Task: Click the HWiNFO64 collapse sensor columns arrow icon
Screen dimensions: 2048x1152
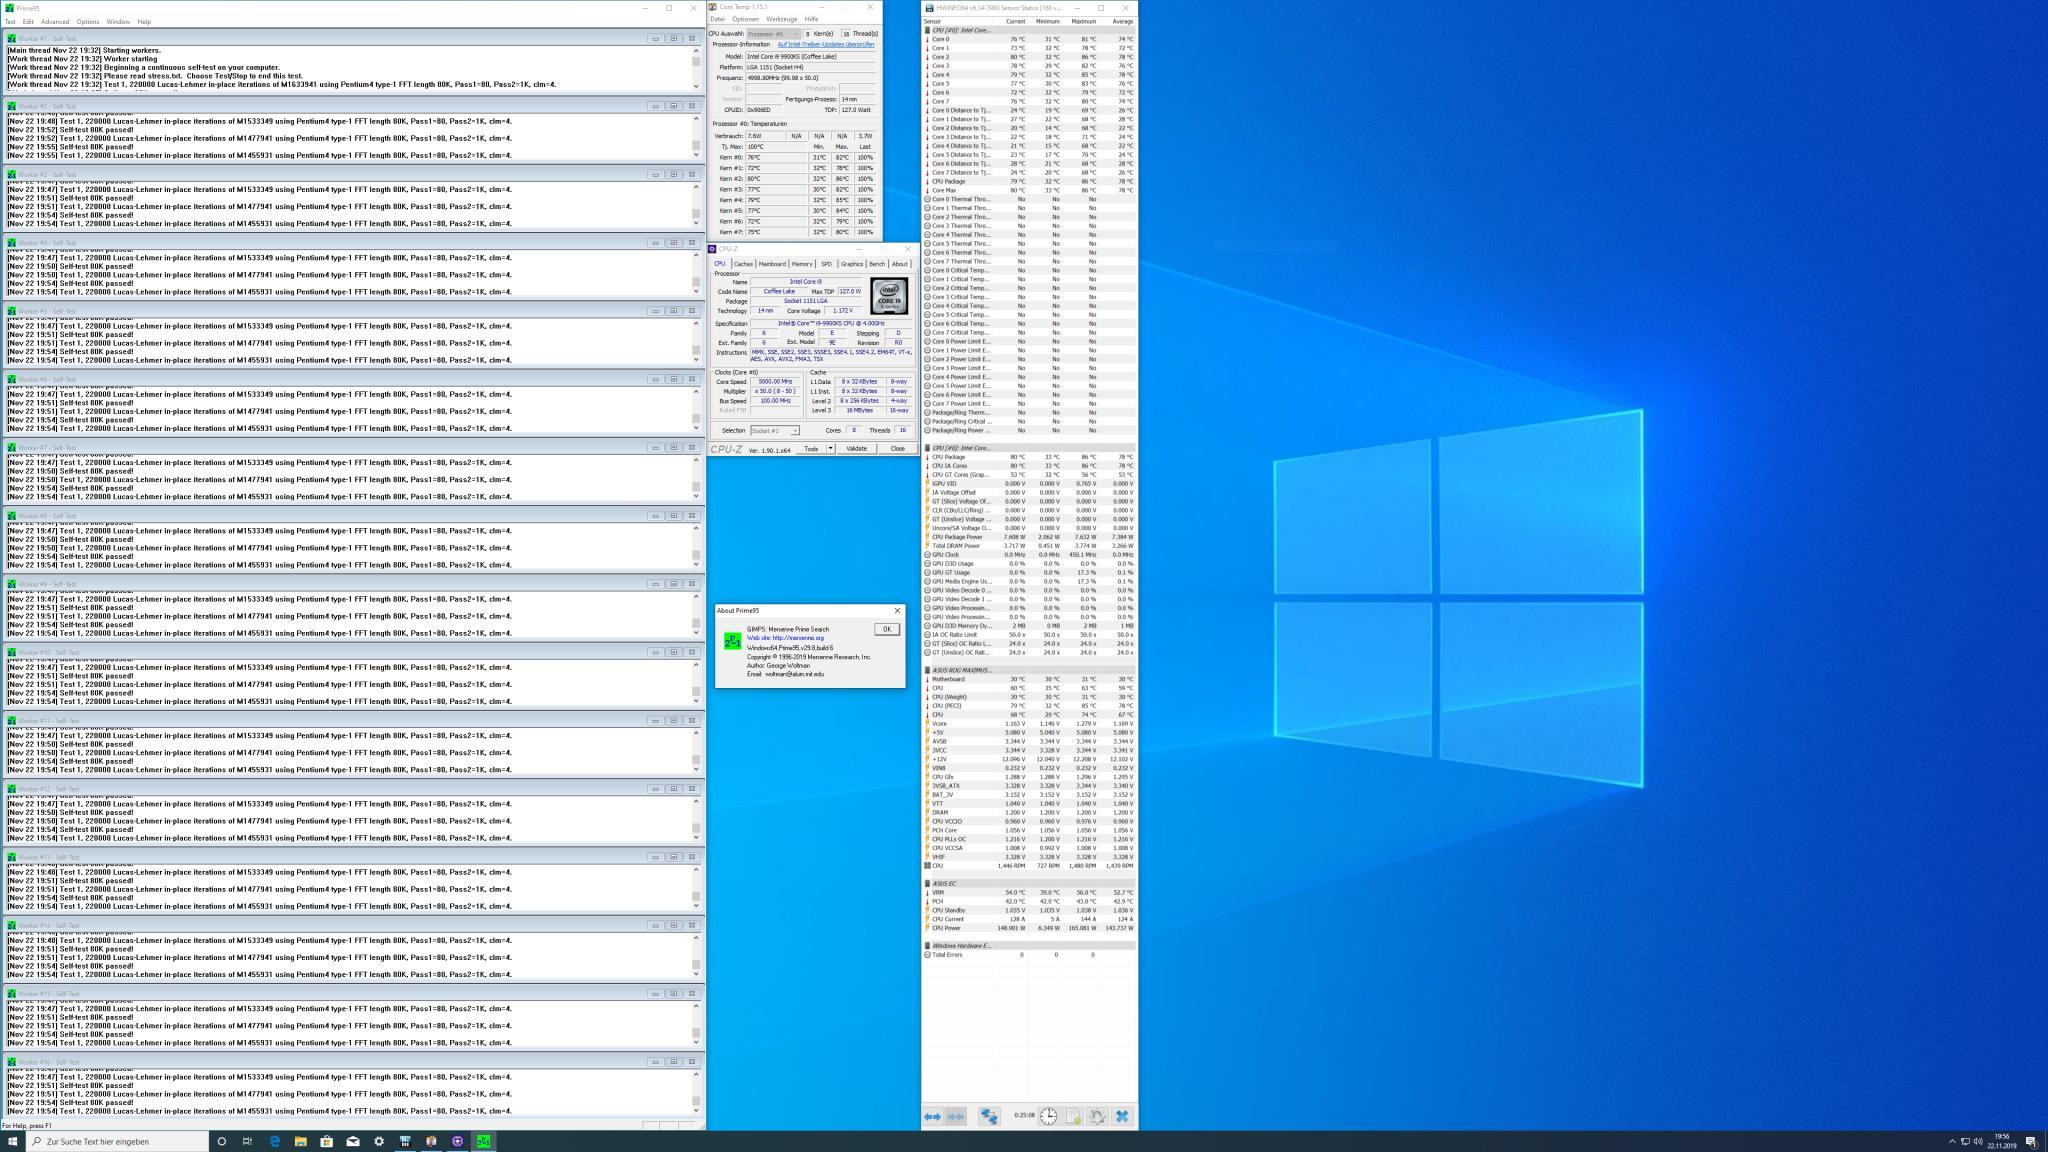Action: click(955, 1116)
